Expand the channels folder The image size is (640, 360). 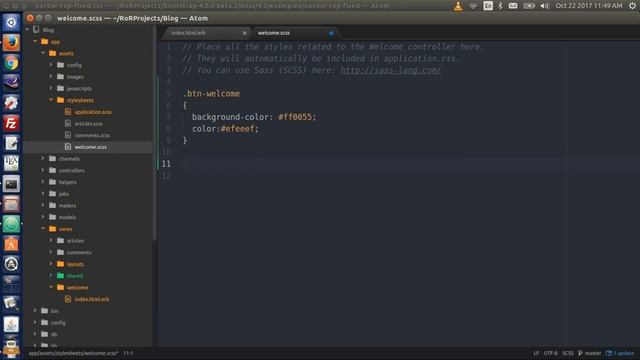tap(43, 158)
